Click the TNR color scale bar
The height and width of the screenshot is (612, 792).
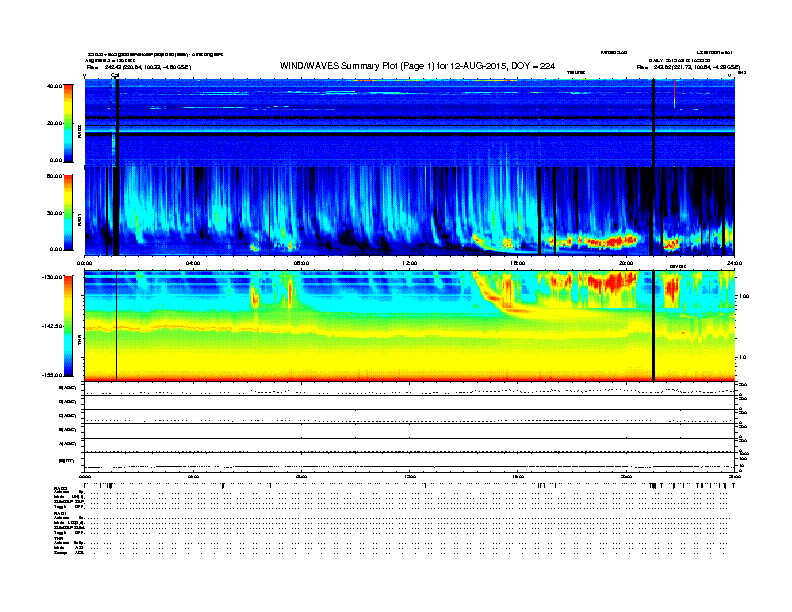pyautogui.click(x=68, y=326)
